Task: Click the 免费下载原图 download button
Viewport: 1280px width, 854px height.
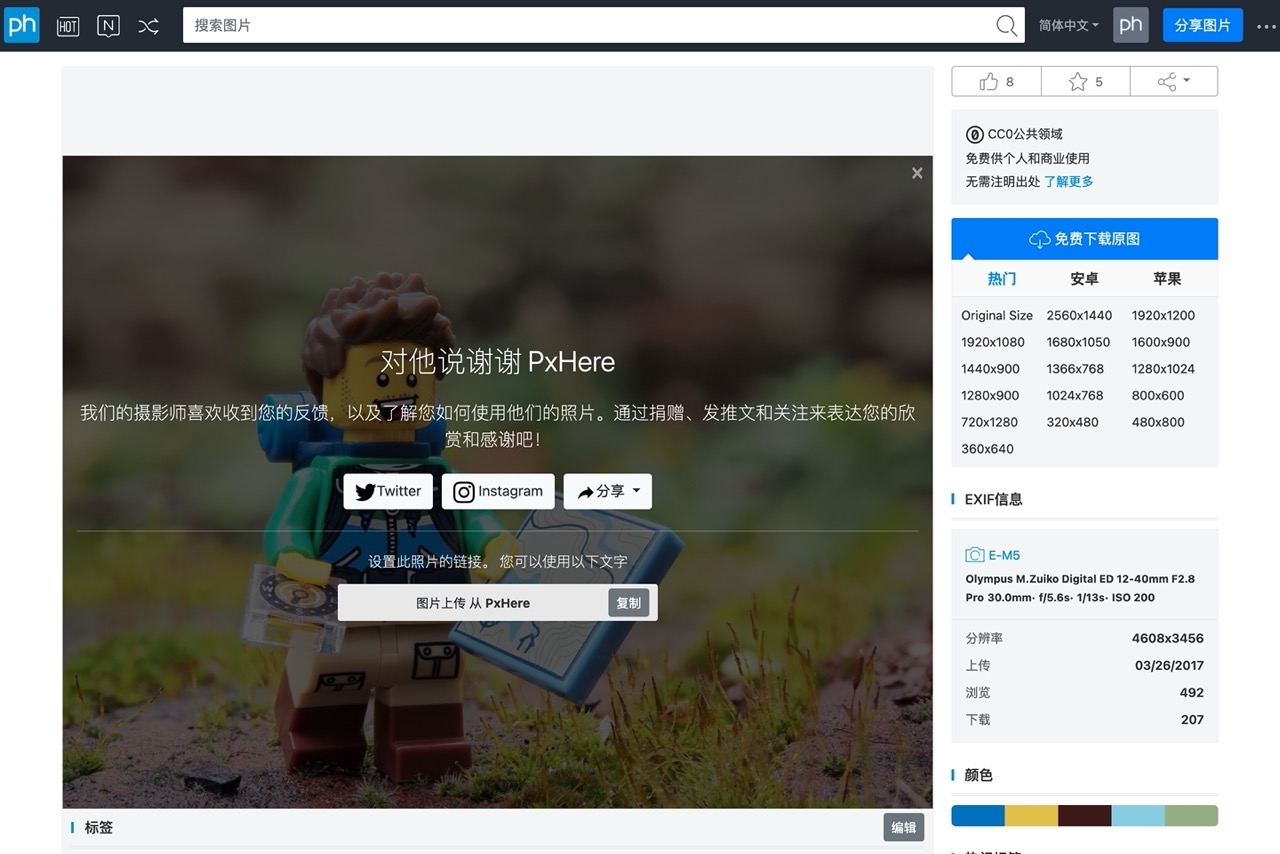Action: [x=1084, y=239]
